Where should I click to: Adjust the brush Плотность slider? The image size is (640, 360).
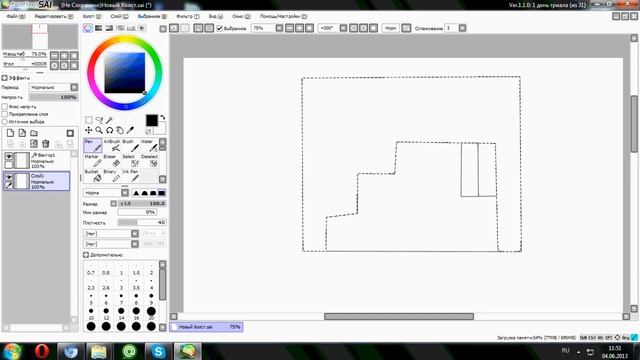[x=142, y=222]
